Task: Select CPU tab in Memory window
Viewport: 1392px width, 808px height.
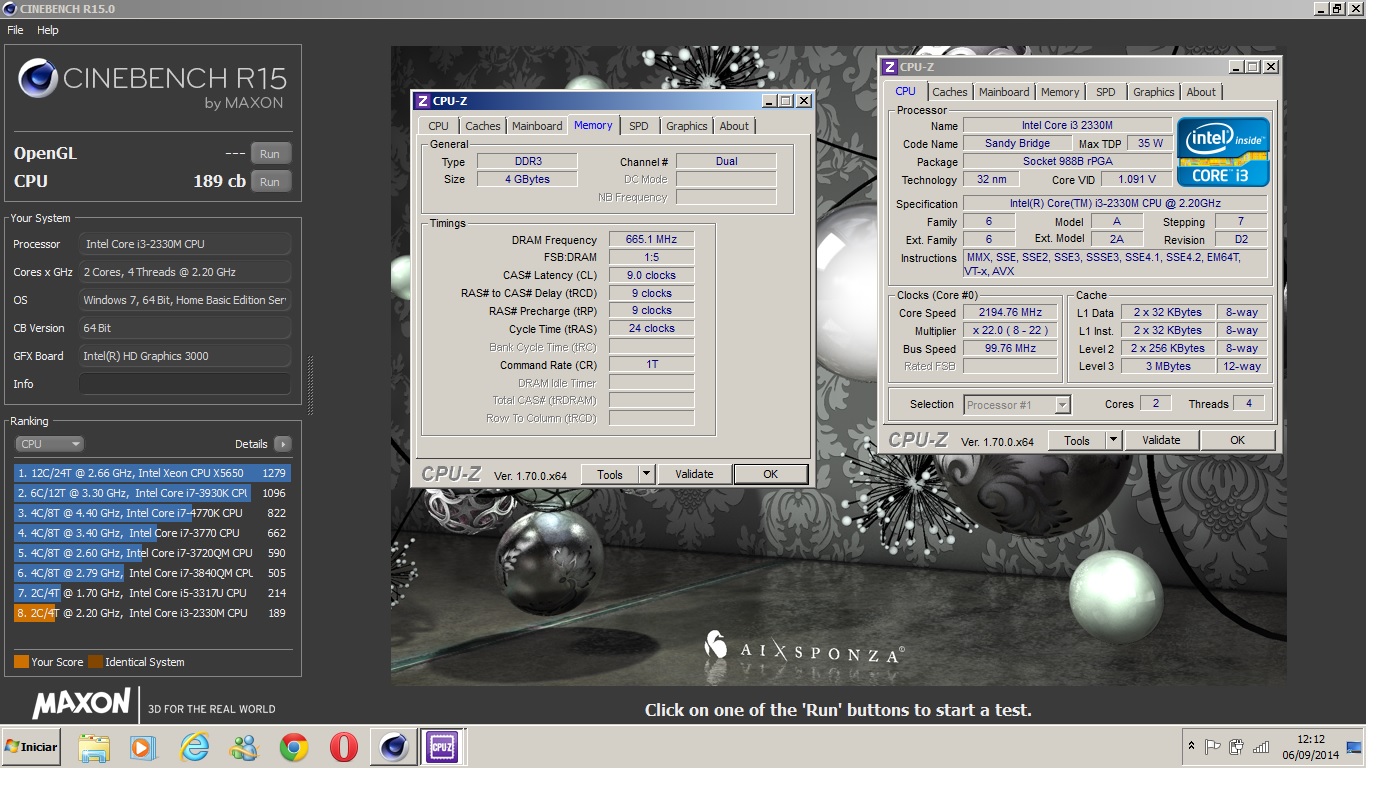Action: click(x=439, y=126)
